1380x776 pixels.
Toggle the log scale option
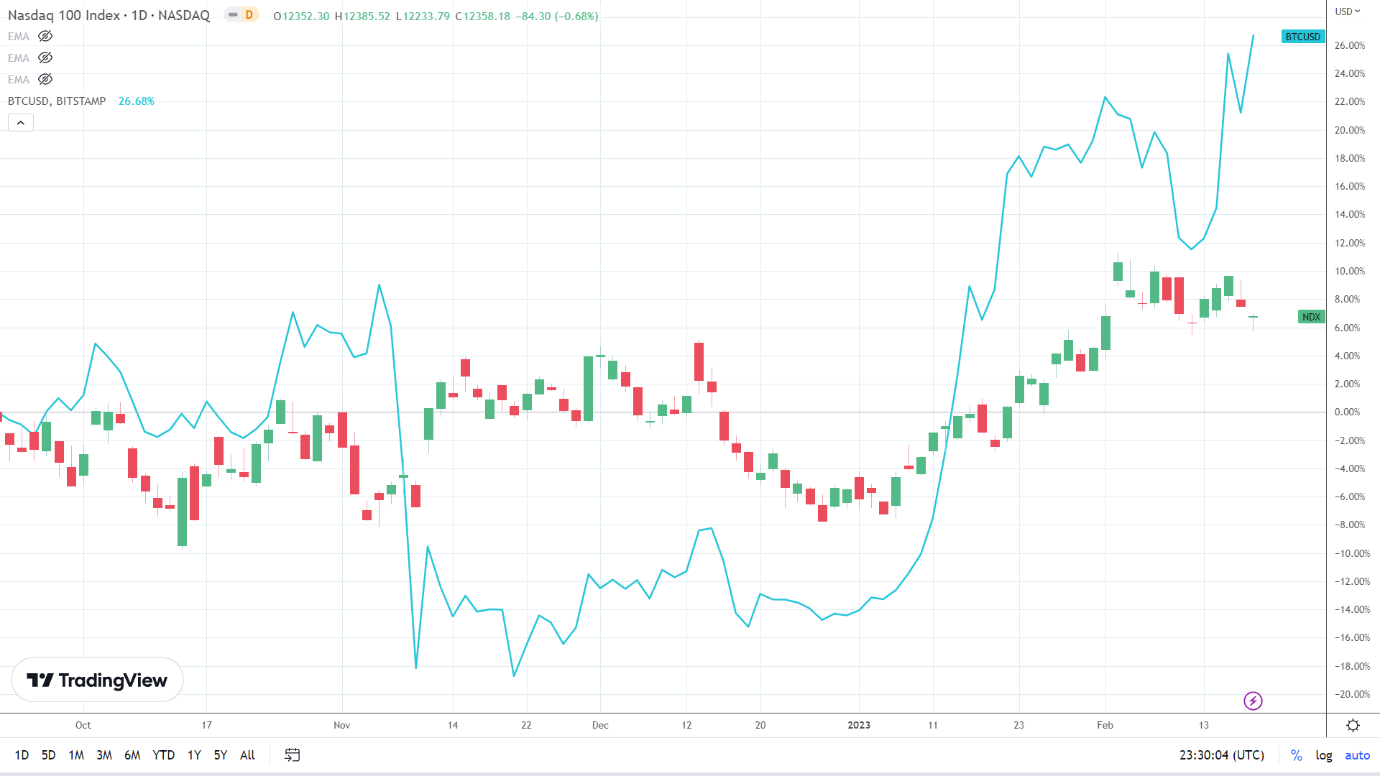point(1324,755)
